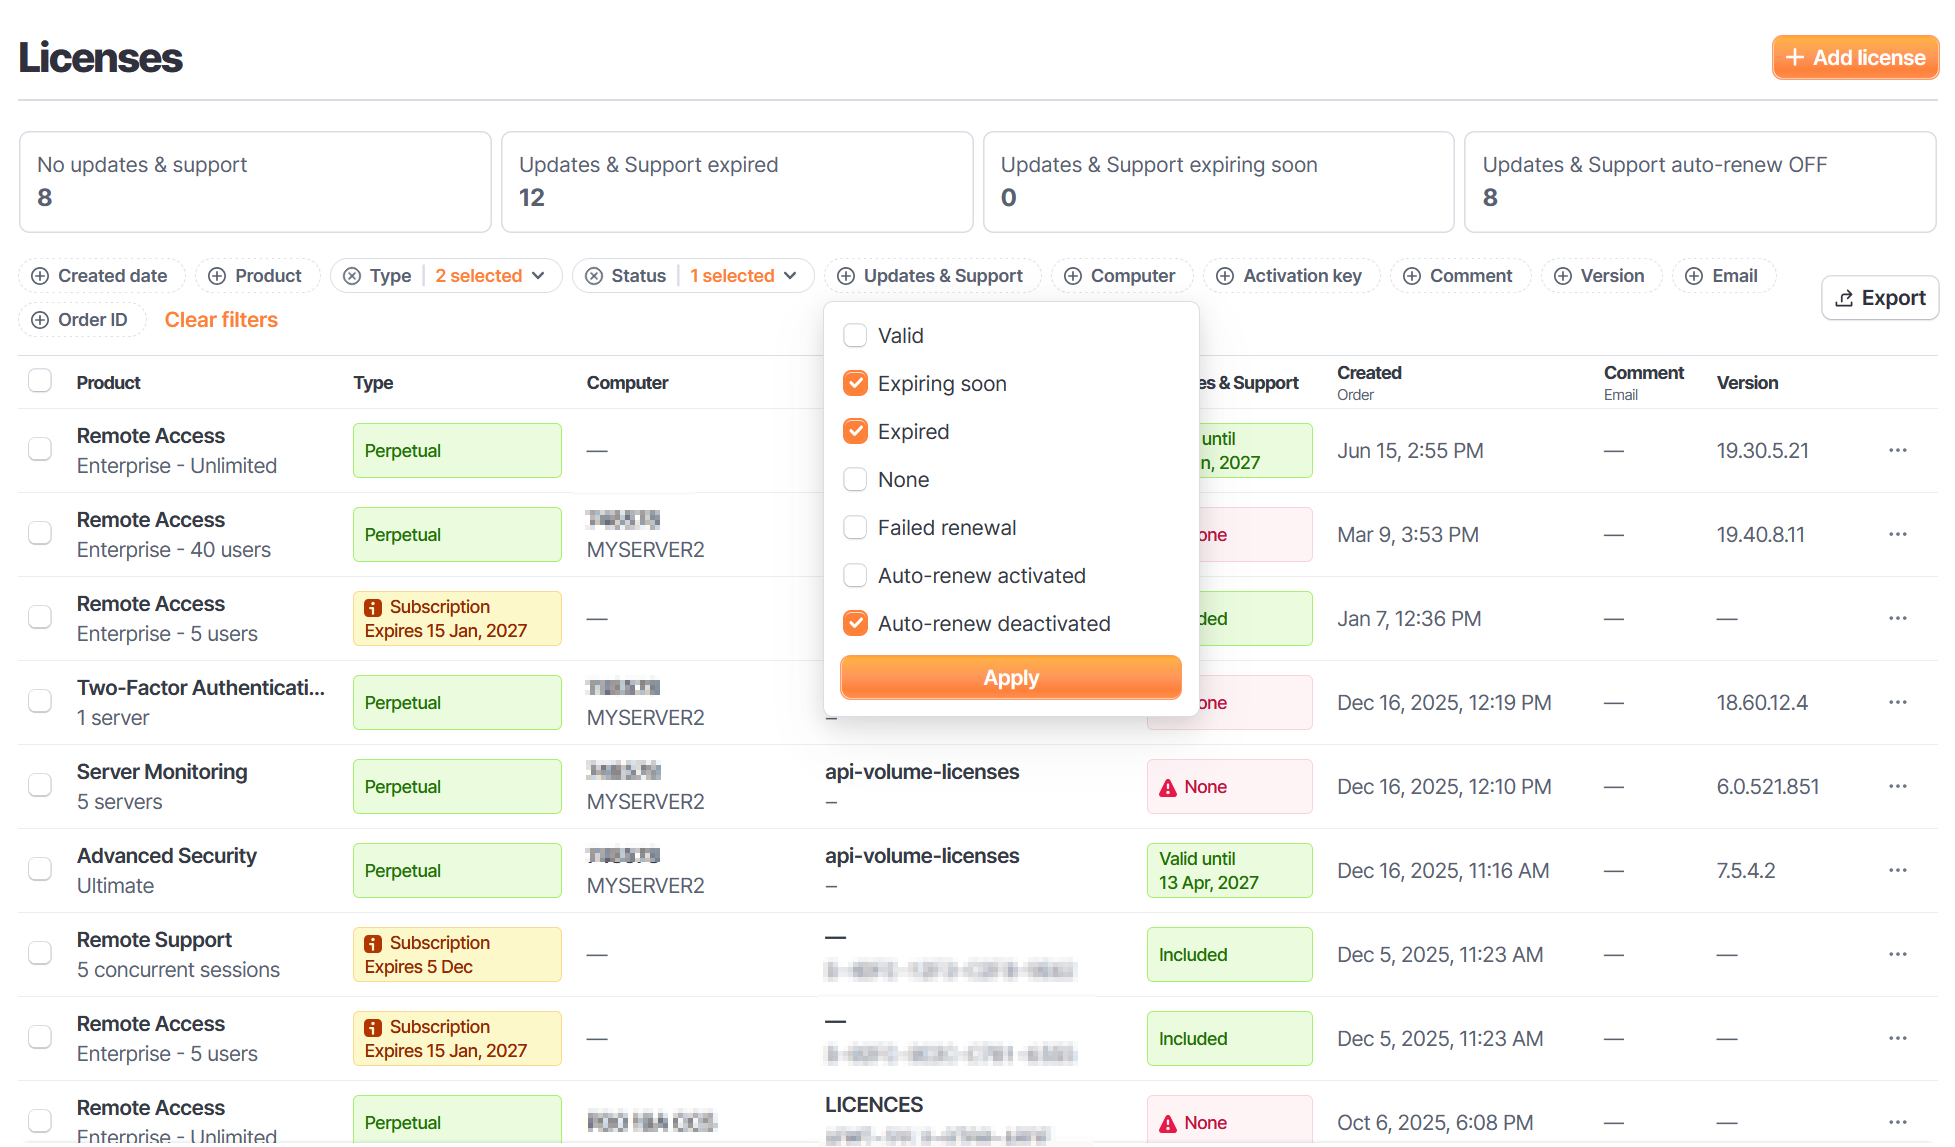Screen dimensions: 1955x1147
Task: Click the 'Mar 9, 3:53 PM' created date
Action: click(x=1407, y=534)
